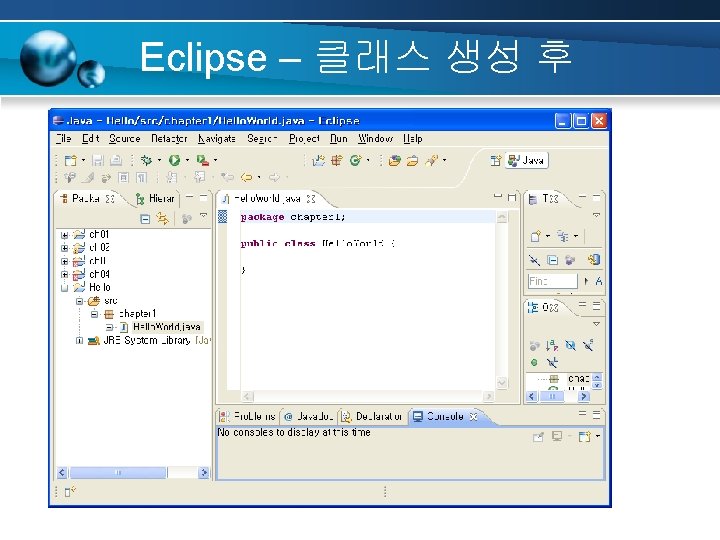Image resolution: width=720 pixels, height=540 pixels.
Task: Toggle Link with Editor in Package Explorer
Action: (x=162, y=219)
